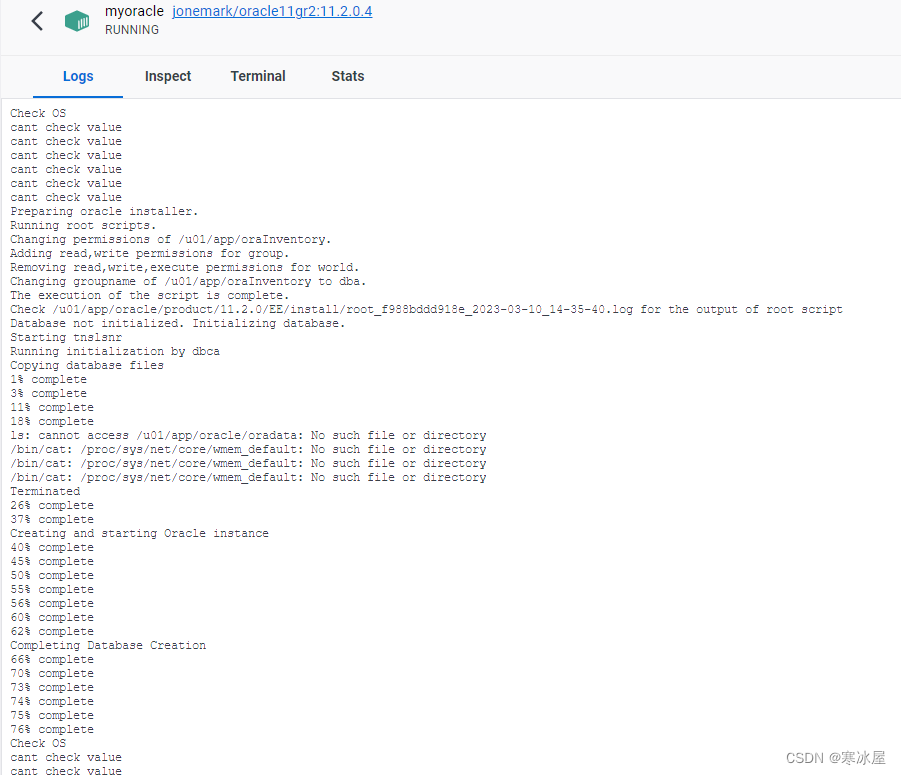Screen dimensions: 901x775
Task: Click the '1% complete' log line
Action: [x=48, y=379]
